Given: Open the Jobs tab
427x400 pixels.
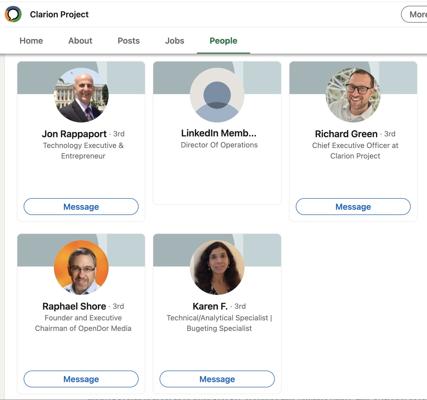Looking at the screenshot, I should click(x=175, y=41).
